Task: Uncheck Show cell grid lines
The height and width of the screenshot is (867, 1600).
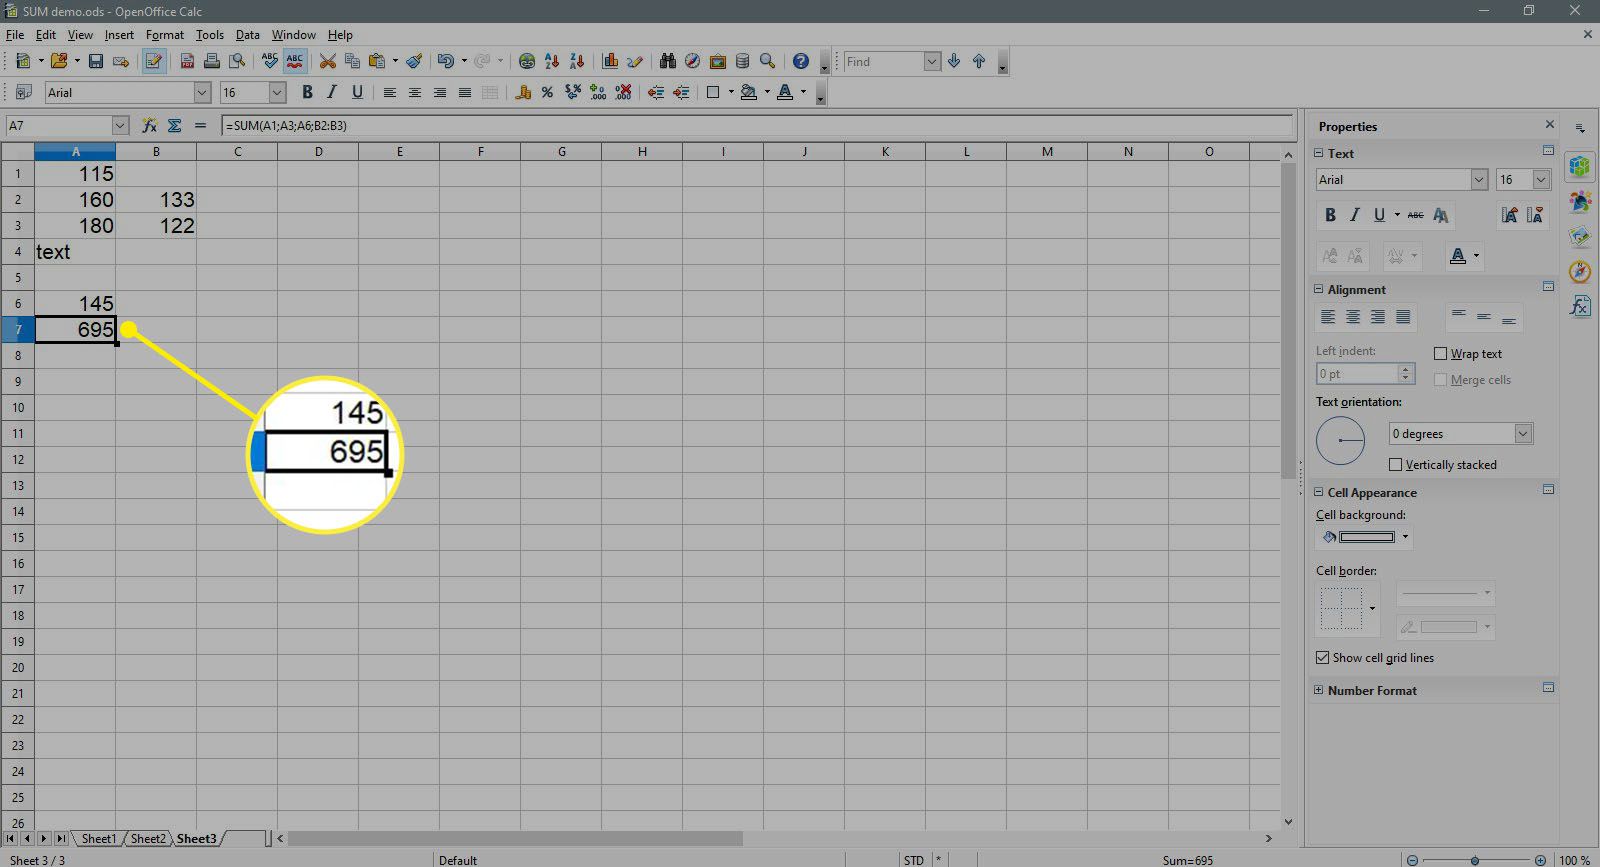Action: (x=1323, y=658)
